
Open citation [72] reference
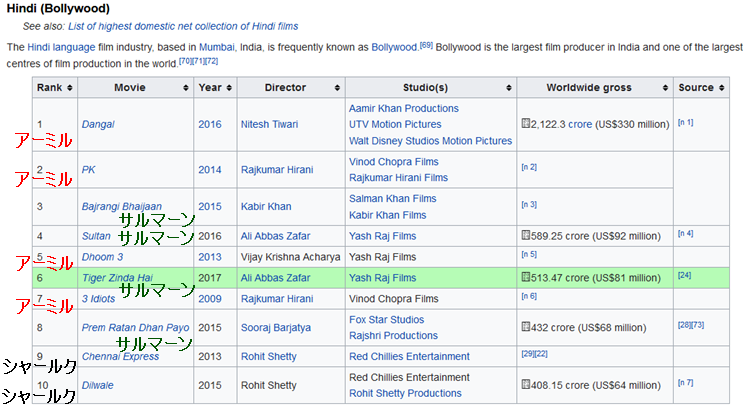211,61
